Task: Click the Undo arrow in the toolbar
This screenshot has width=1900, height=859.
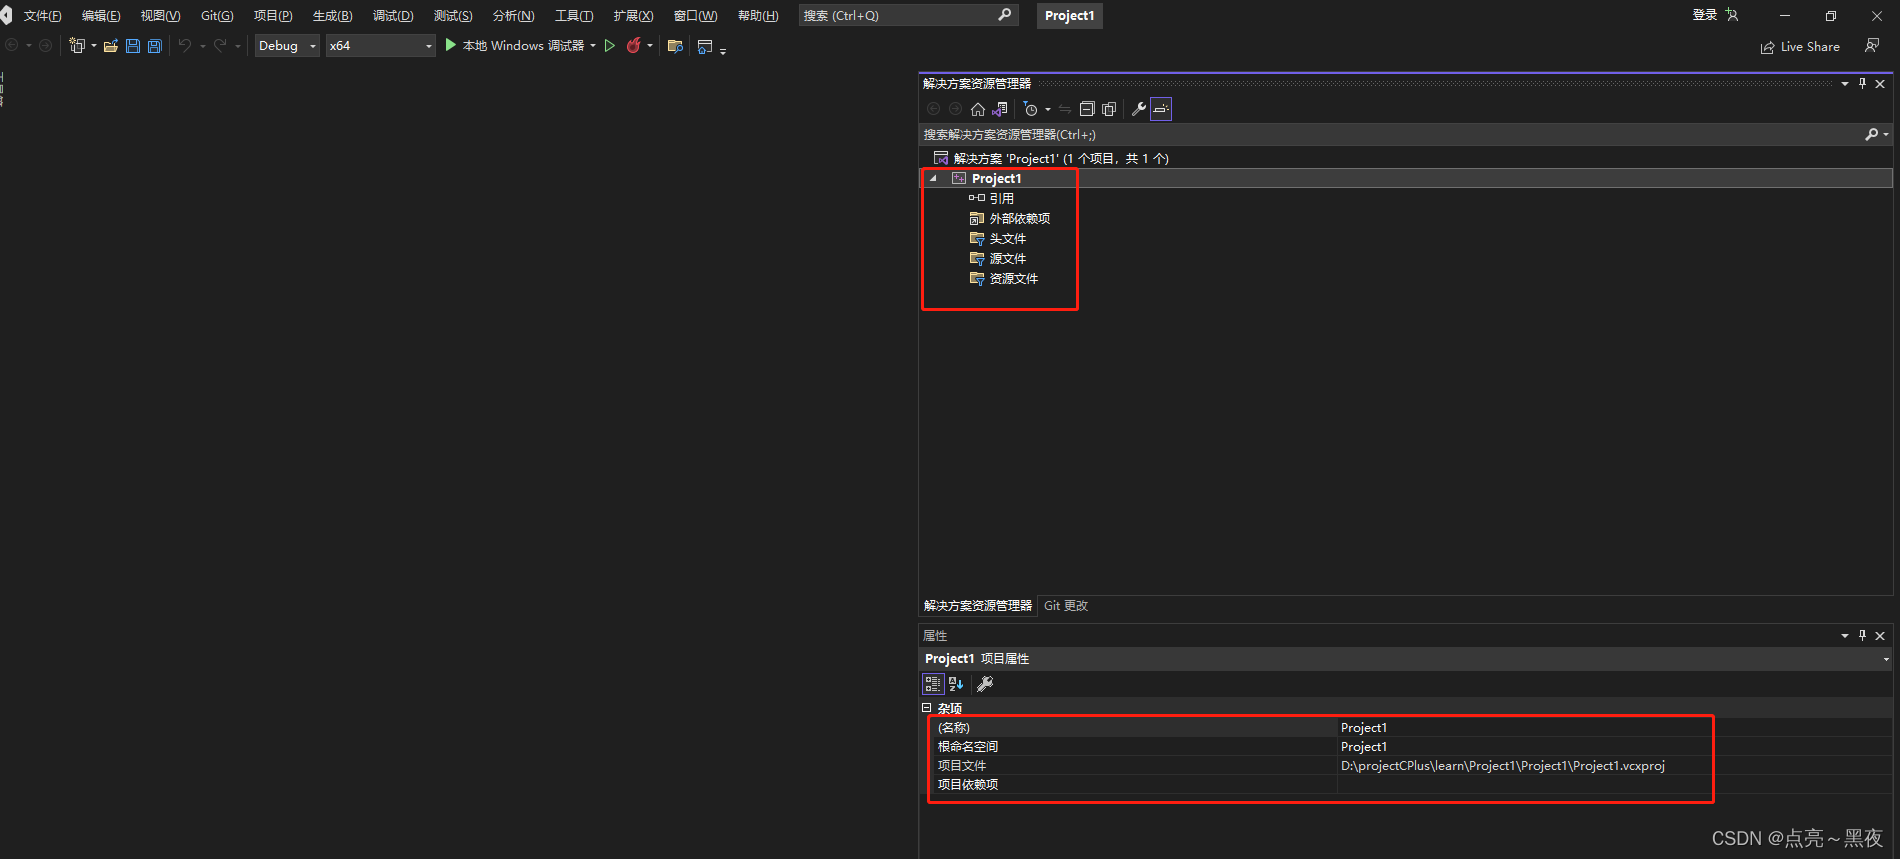Action: click(184, 46)
